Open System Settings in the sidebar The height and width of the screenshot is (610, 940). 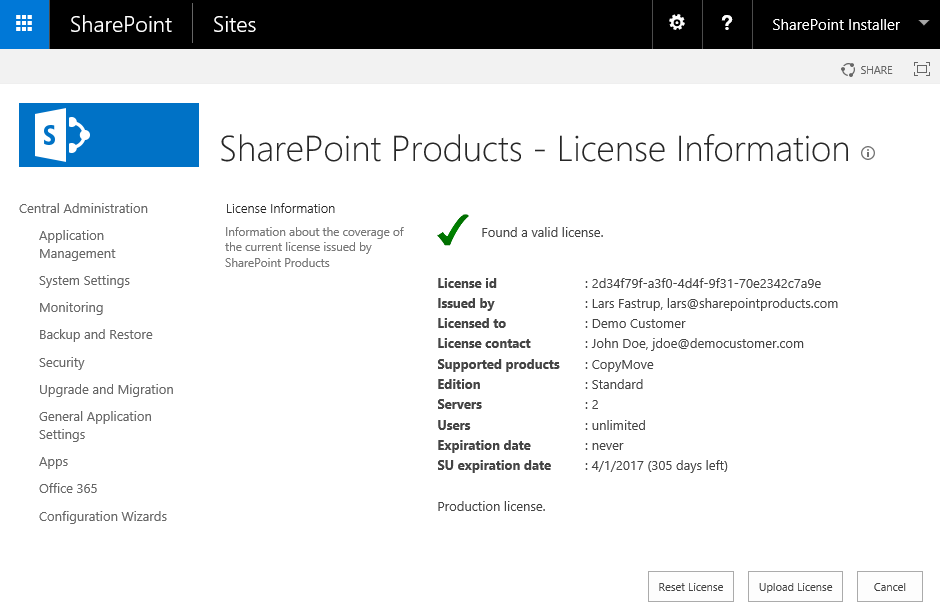coord(84,280)
